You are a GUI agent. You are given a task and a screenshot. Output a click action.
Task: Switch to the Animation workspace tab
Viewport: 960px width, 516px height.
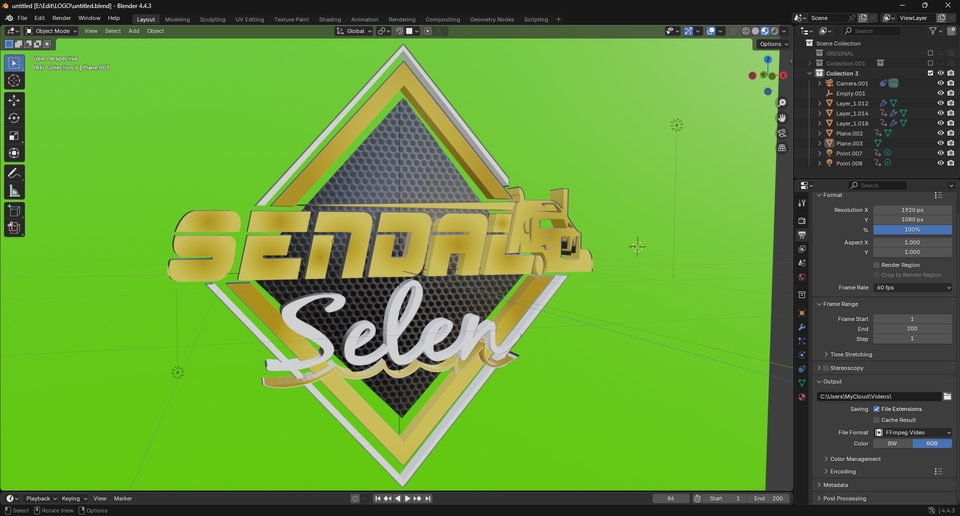[365, 20]
